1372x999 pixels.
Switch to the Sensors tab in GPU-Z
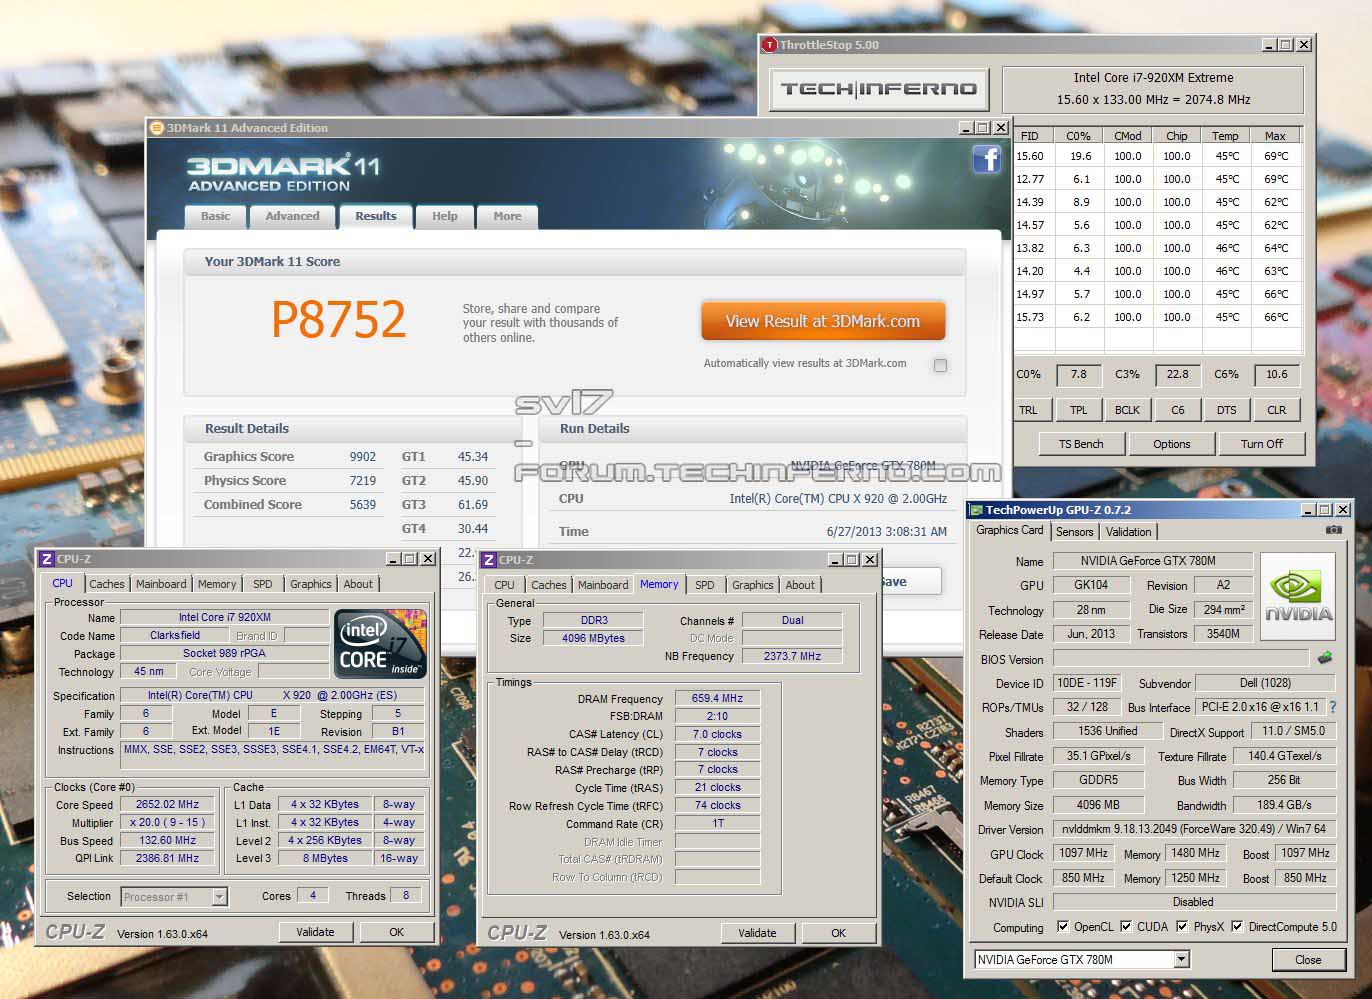pos(1074,532)
